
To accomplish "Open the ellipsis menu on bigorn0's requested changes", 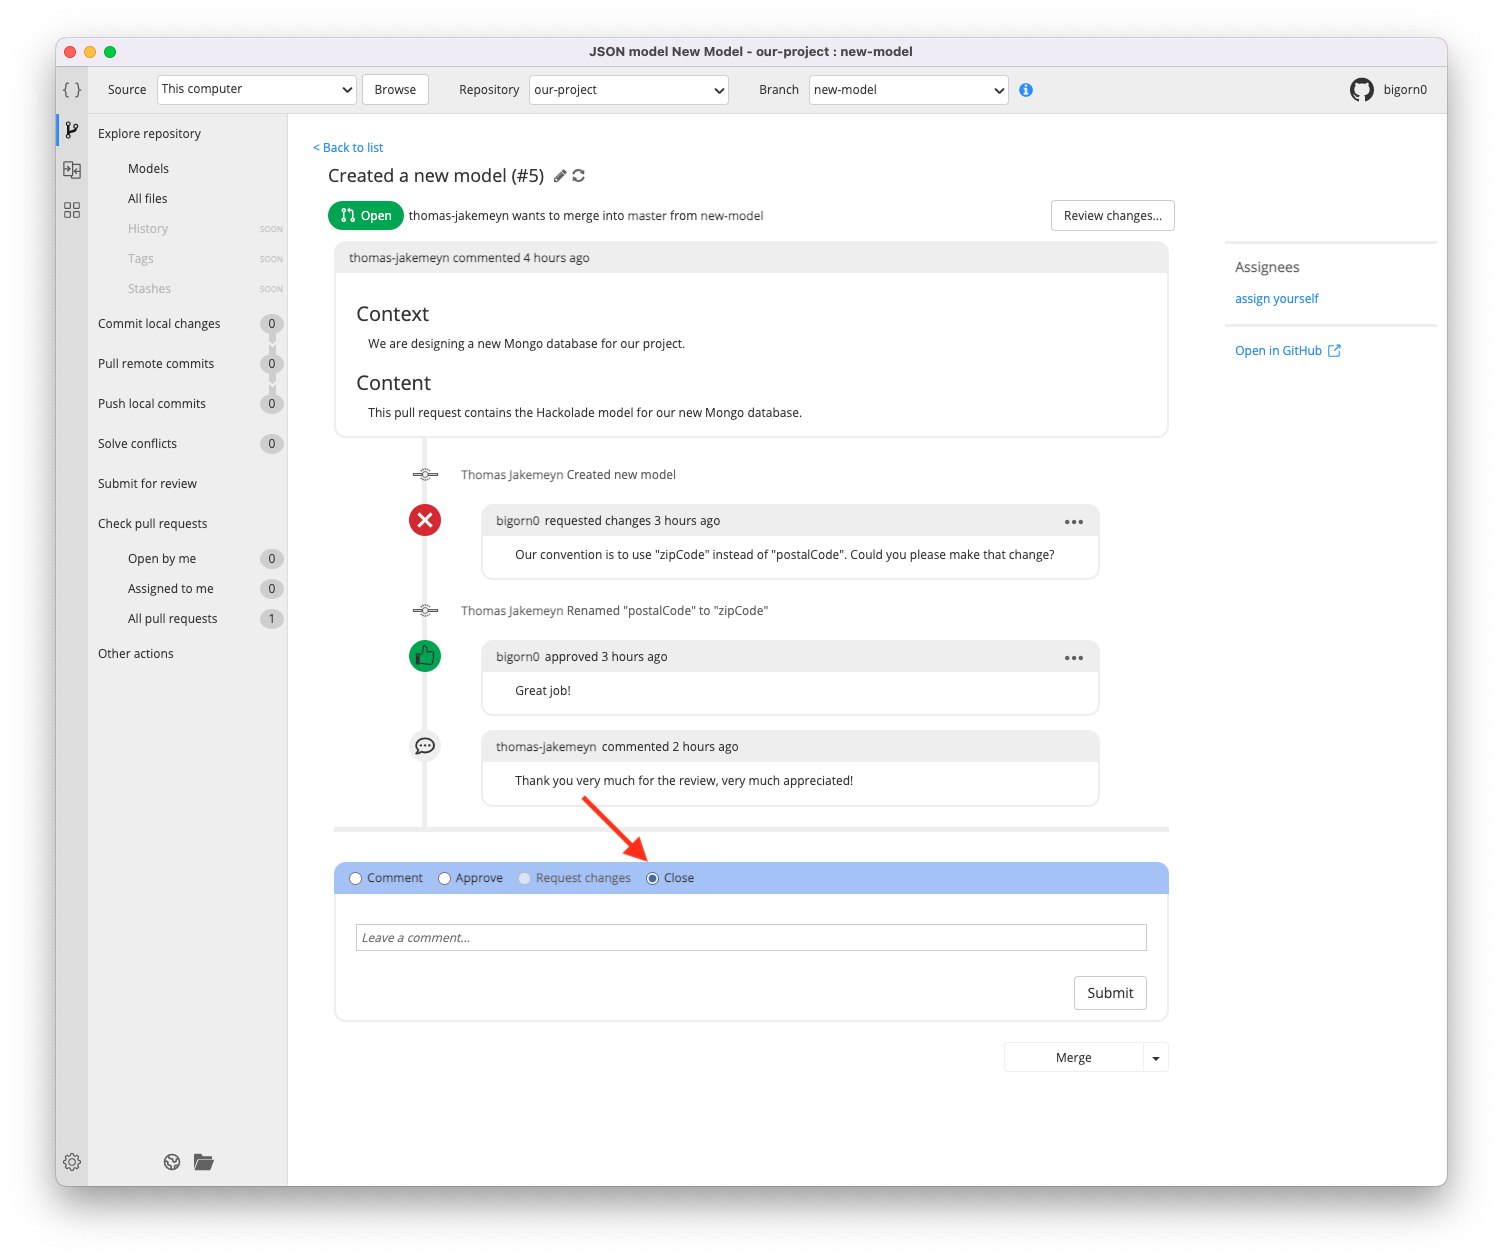I will click(x=1074, y=521).
